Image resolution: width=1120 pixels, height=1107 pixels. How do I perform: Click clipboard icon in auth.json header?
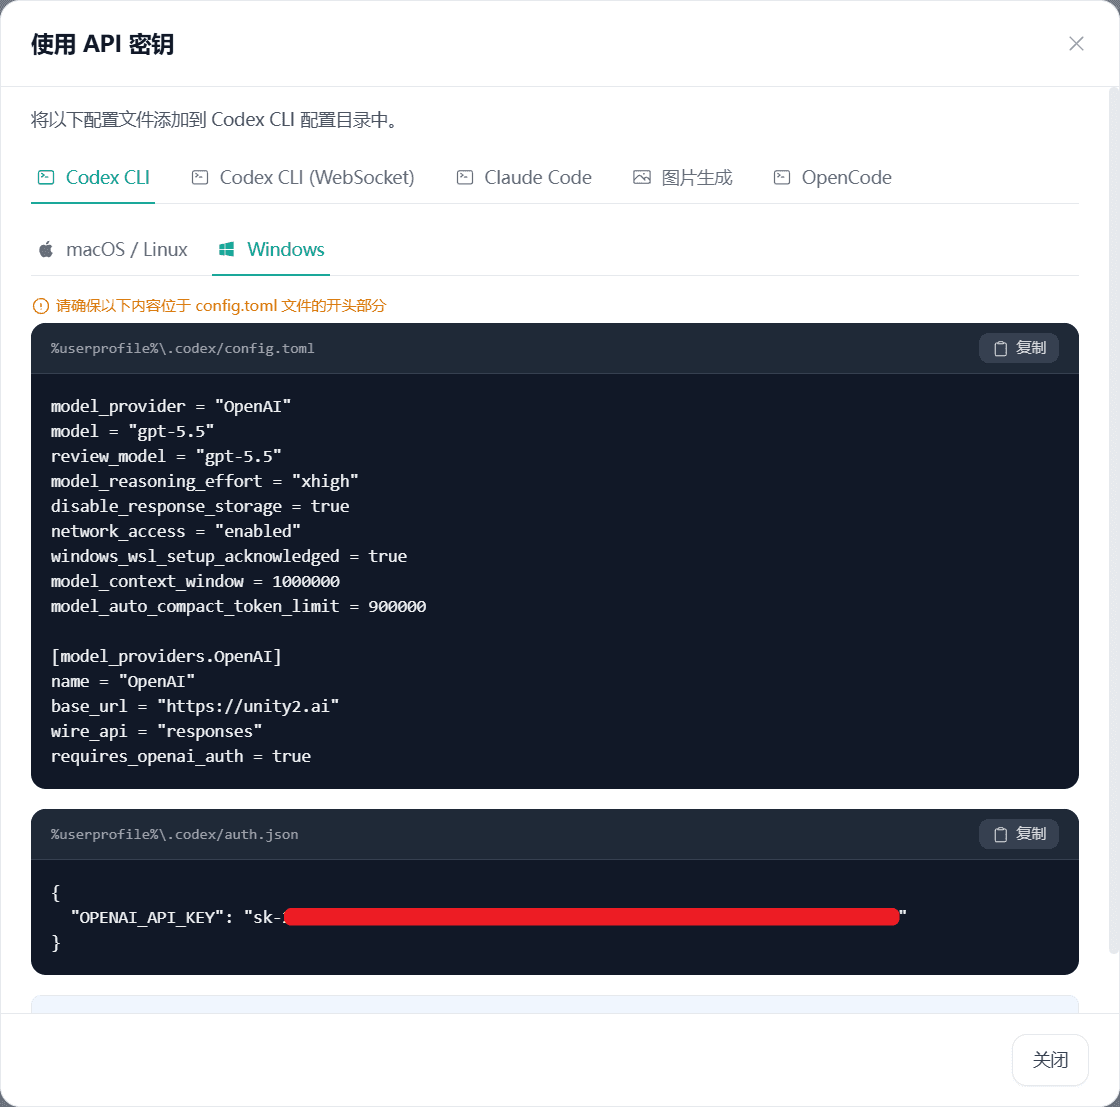pos(1001,834)
